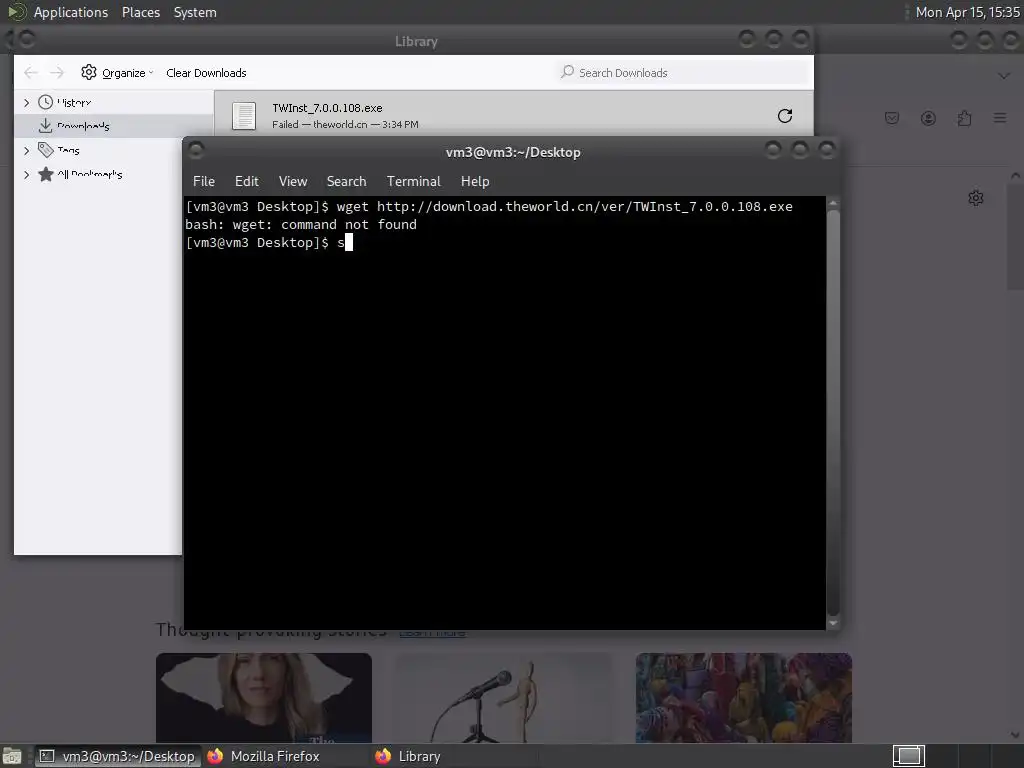Click the terminal scrollbar up arrow

(833, 203)
